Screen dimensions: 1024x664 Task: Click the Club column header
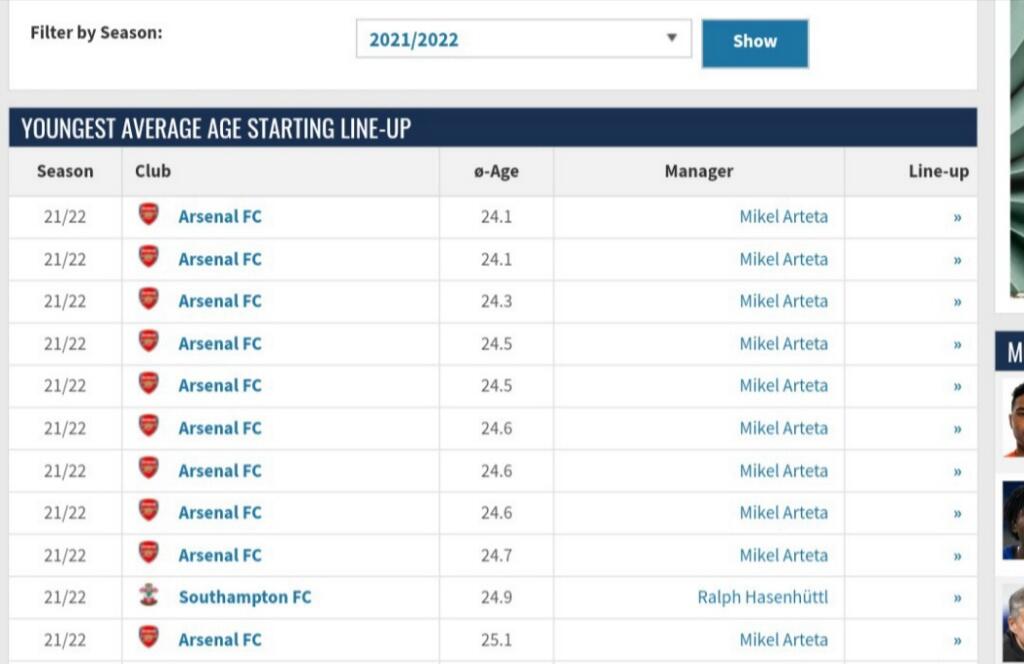(153, 171)
